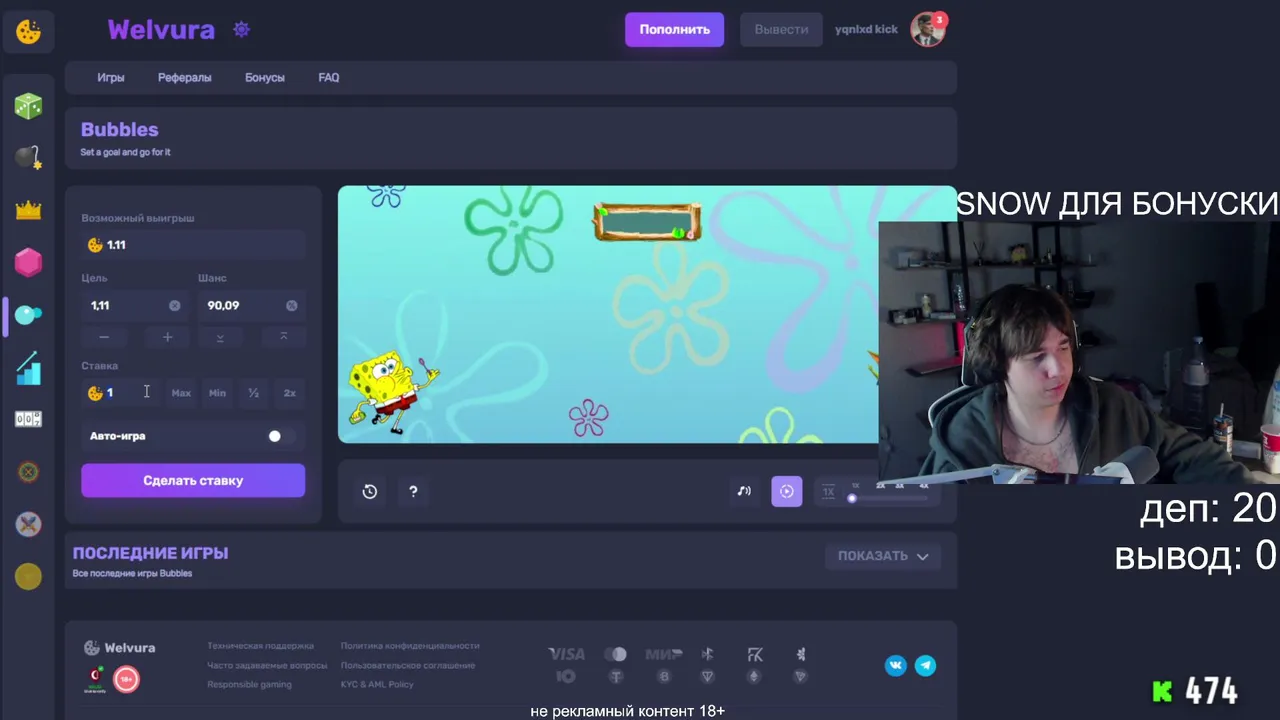
Task: Open the slot counter game icon
Action: 28,419
